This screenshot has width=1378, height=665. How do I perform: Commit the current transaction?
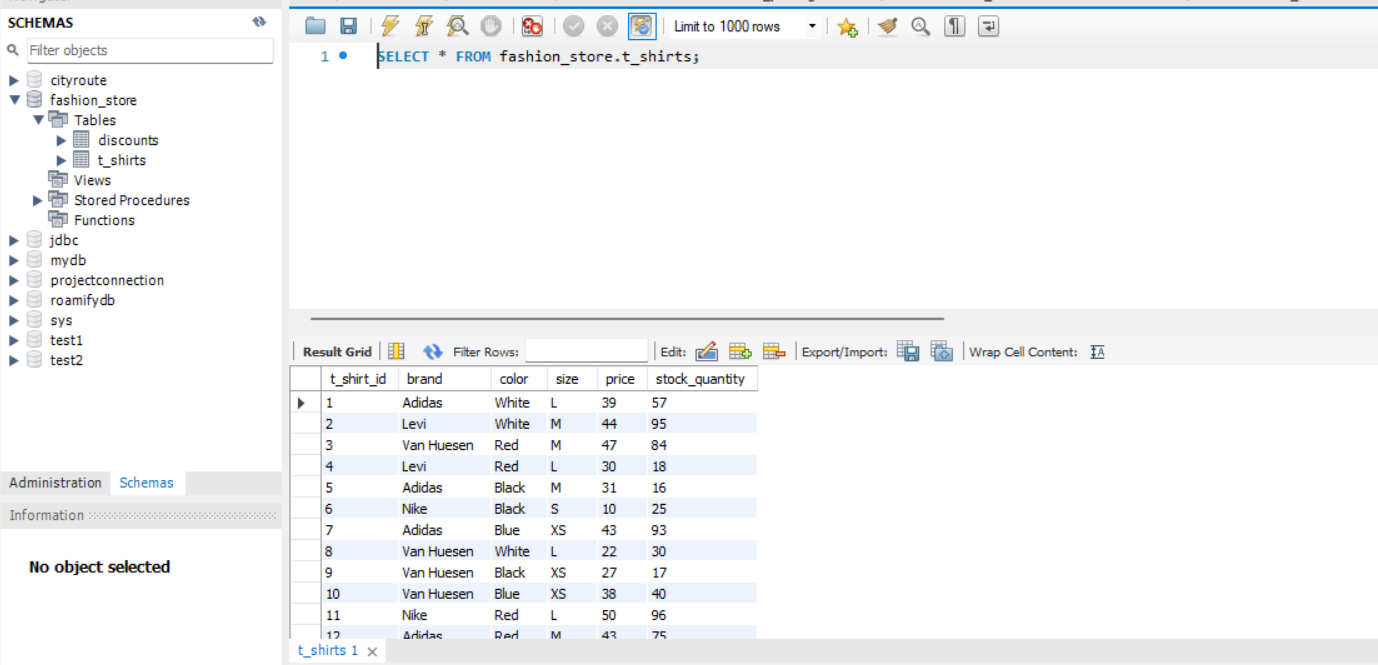(573, 27)
